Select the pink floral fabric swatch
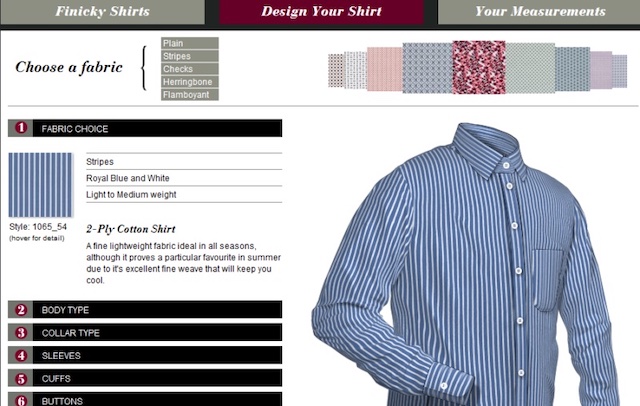 click(x=479, y=67)
